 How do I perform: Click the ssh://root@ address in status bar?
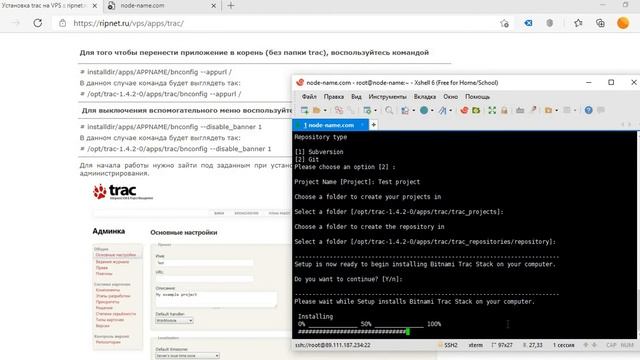(333, 345)
